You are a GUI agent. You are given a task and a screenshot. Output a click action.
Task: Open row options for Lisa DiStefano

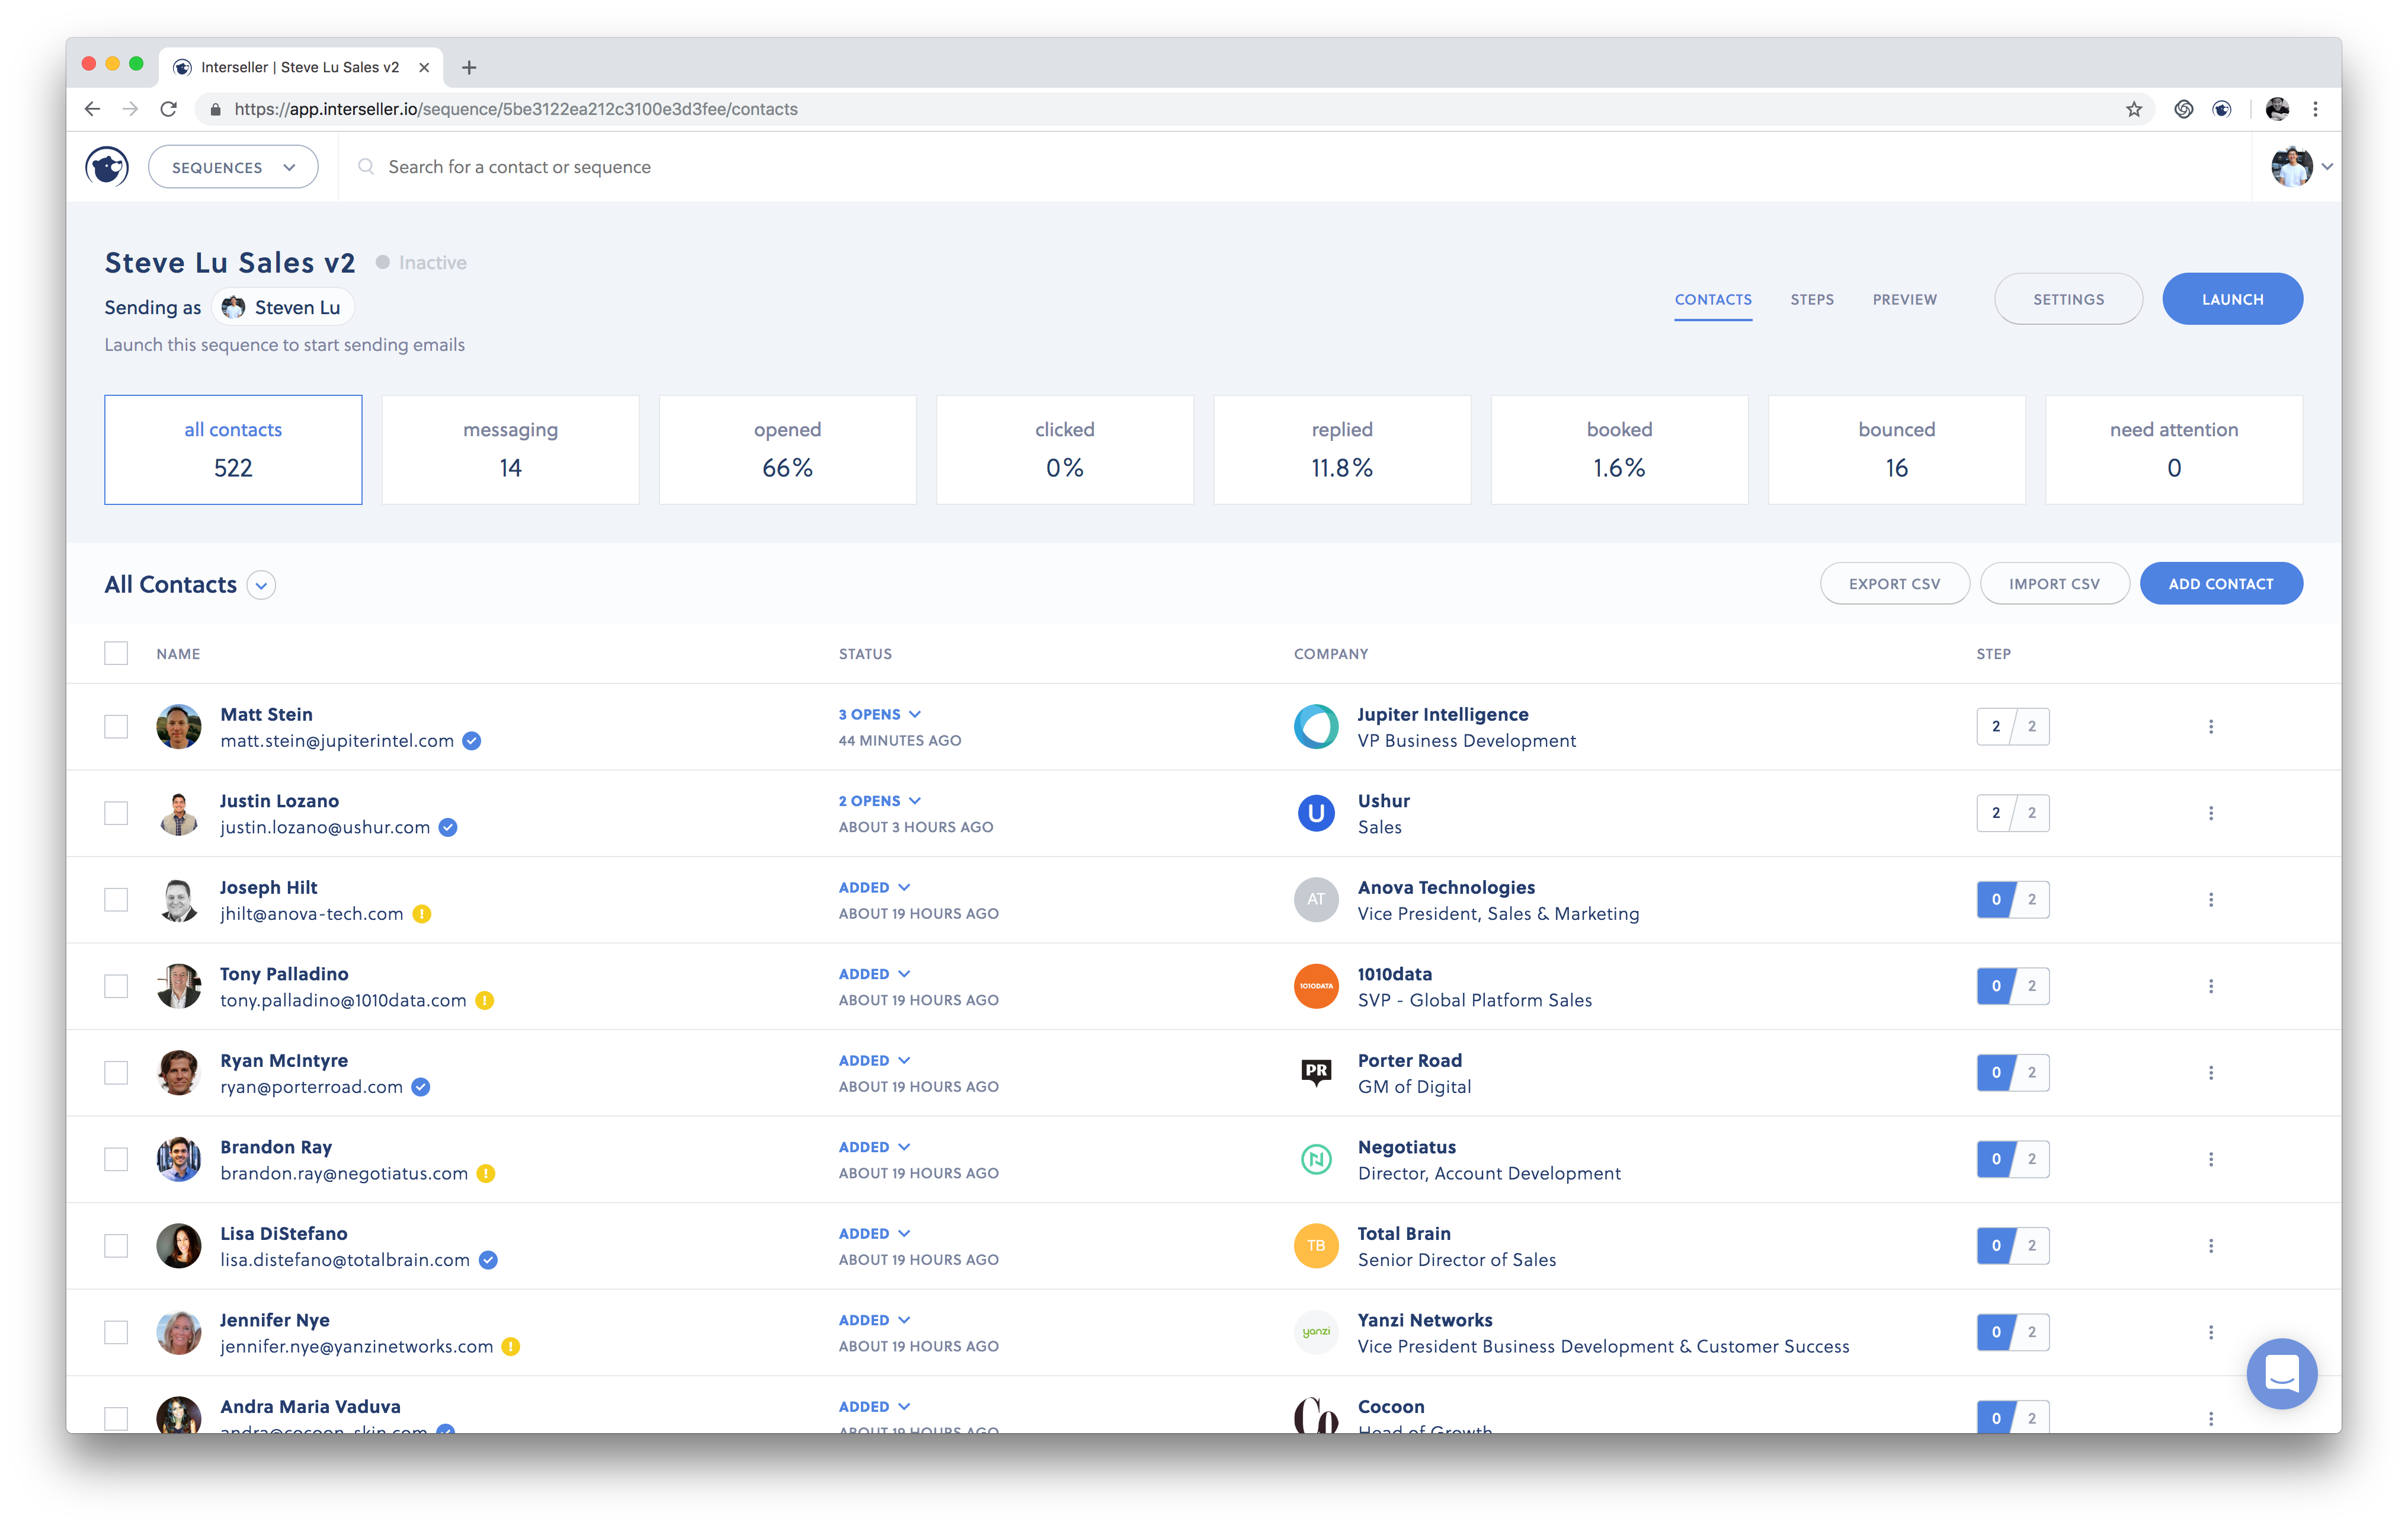click(2210, 1246)
